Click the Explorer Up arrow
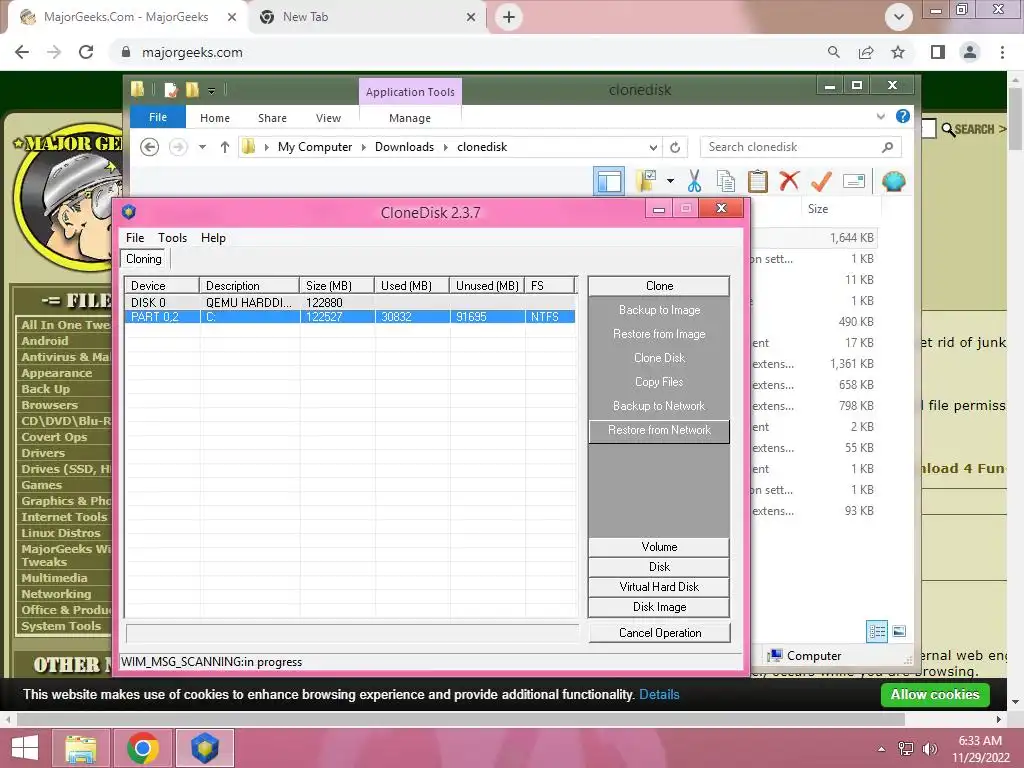 pos(225,147)
